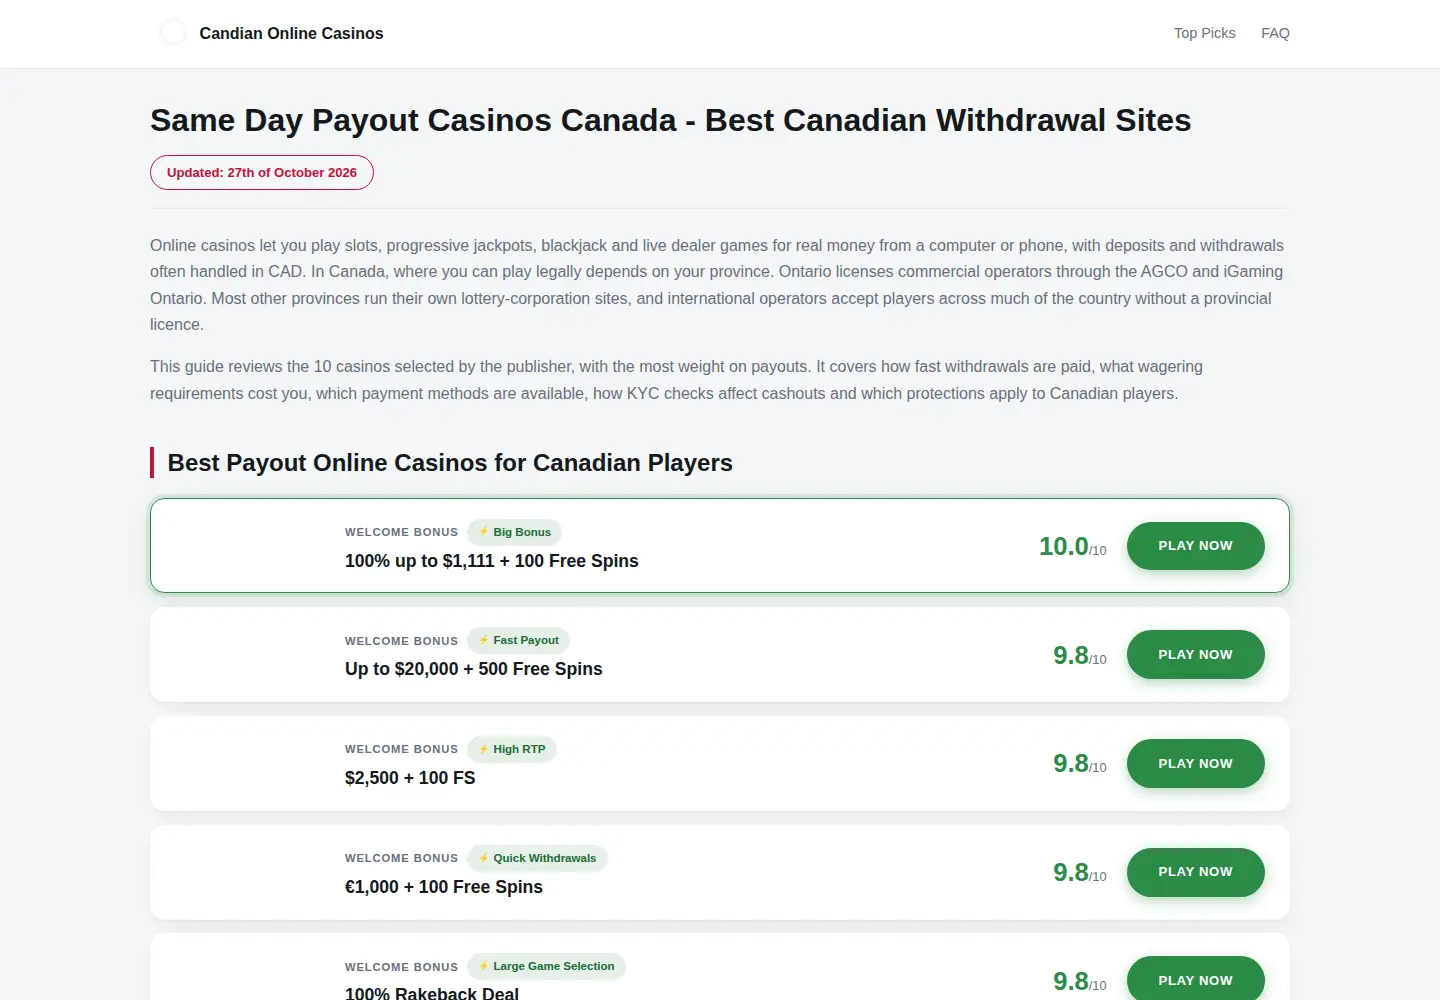Click the Updated 27th of October 2026 badge
This screenshot has height=1000, width=1440.
[x=262, y=172]
